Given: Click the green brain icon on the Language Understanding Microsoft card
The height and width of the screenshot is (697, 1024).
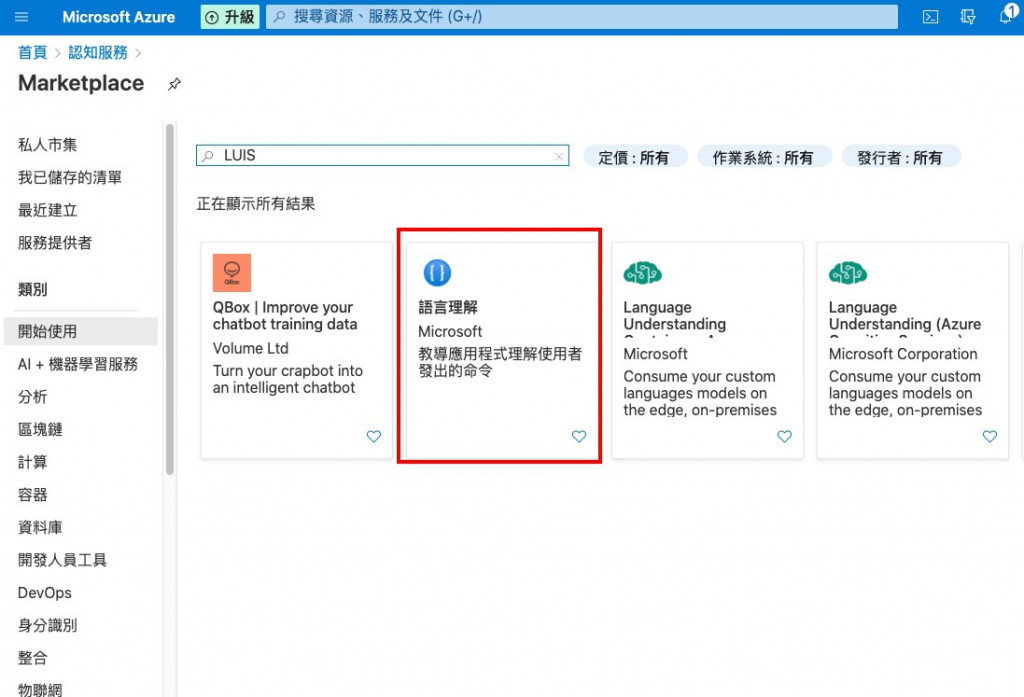Looking at the screenshot, I should 643,272.
